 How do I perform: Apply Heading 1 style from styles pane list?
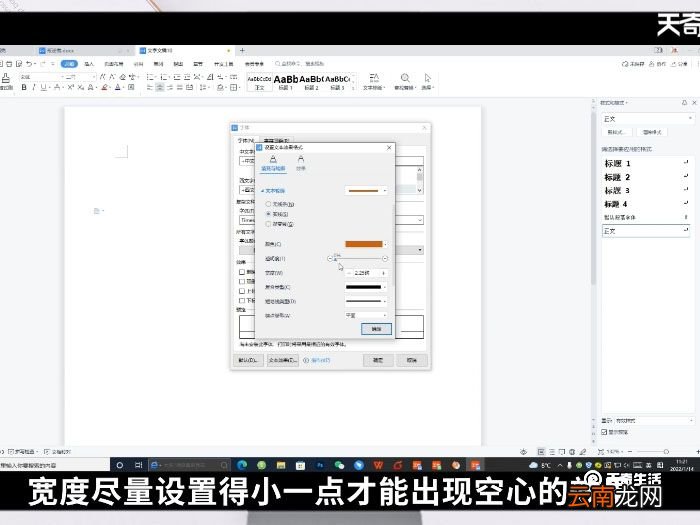(646, 163)
